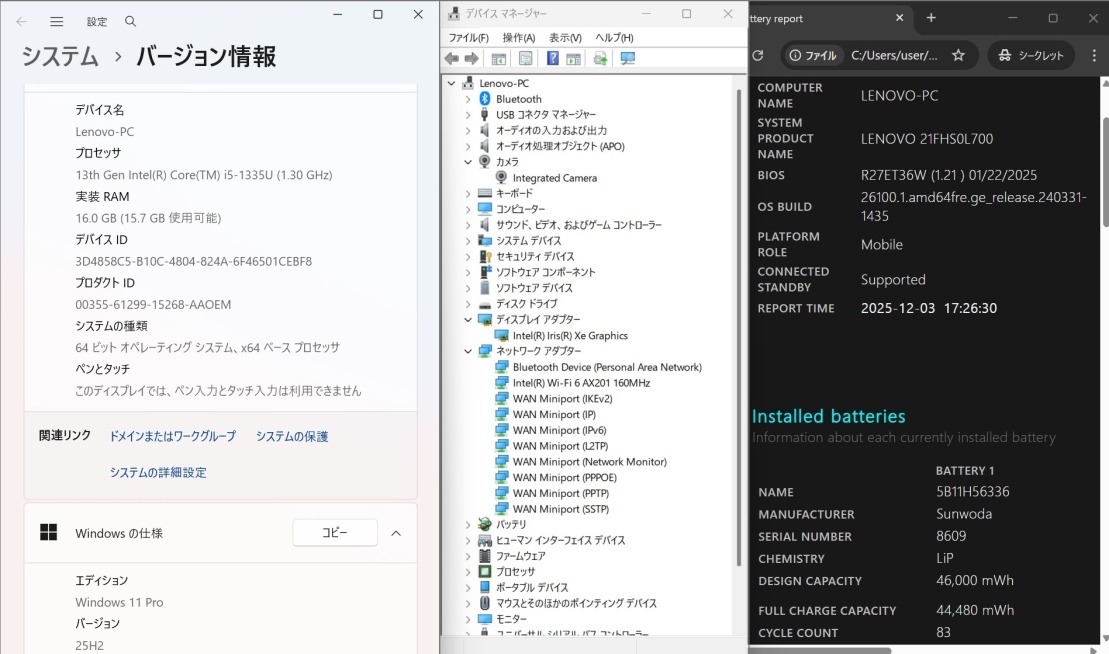Open システムの詳細設定 link

(x=158, y=472)
